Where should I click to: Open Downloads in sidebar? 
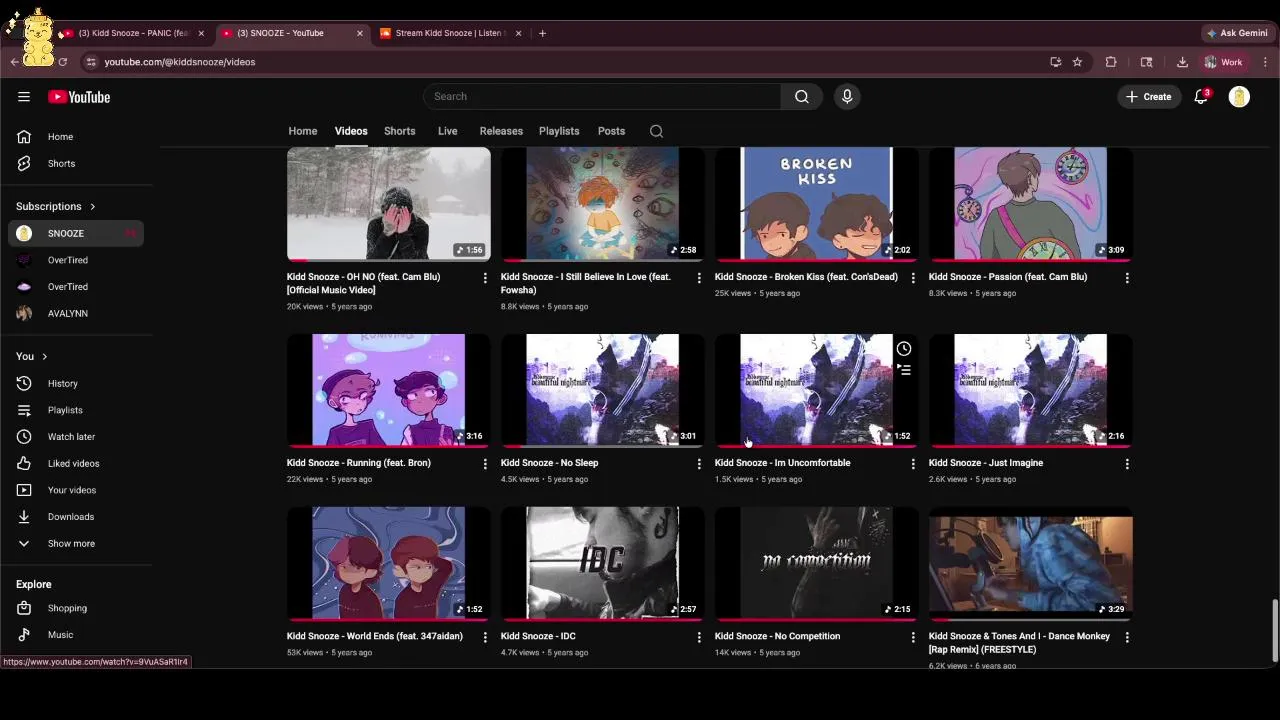[x=76, y=517]
